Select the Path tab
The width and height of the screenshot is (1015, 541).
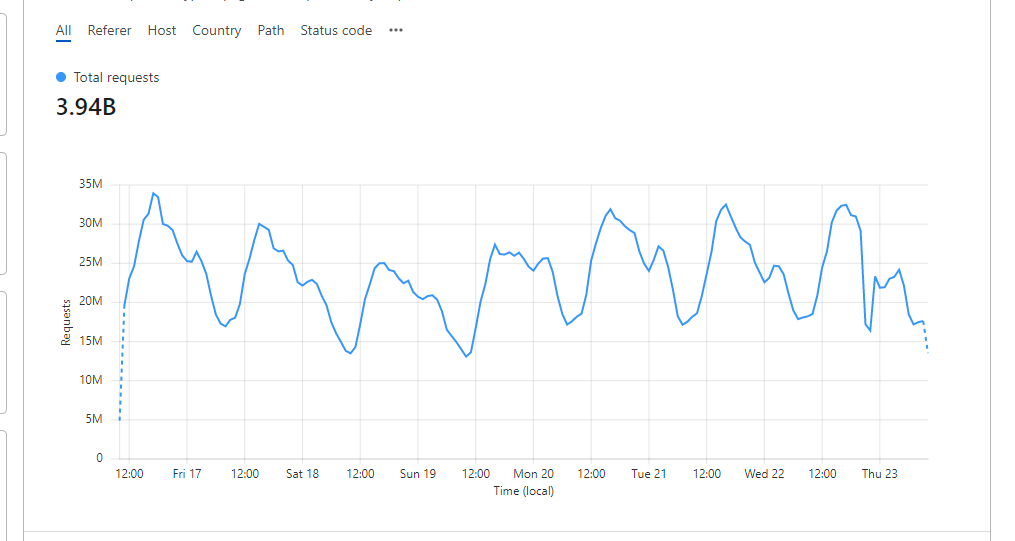click(271, 31)
